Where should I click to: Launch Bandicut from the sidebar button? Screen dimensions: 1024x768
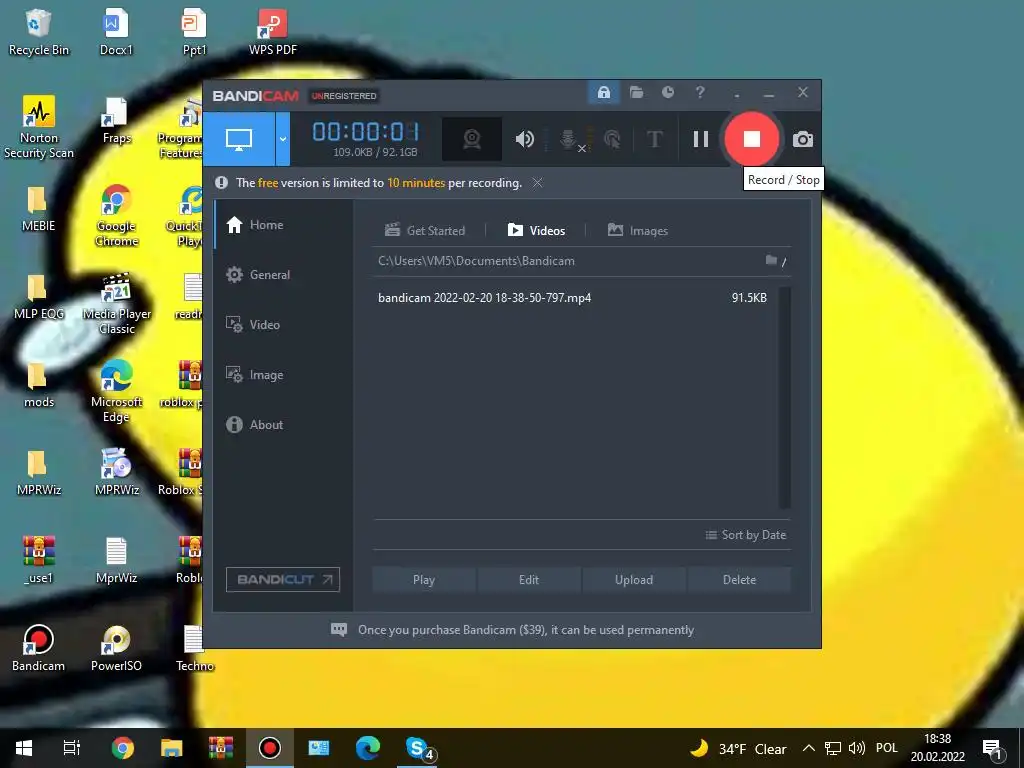[x=283, y=579]
